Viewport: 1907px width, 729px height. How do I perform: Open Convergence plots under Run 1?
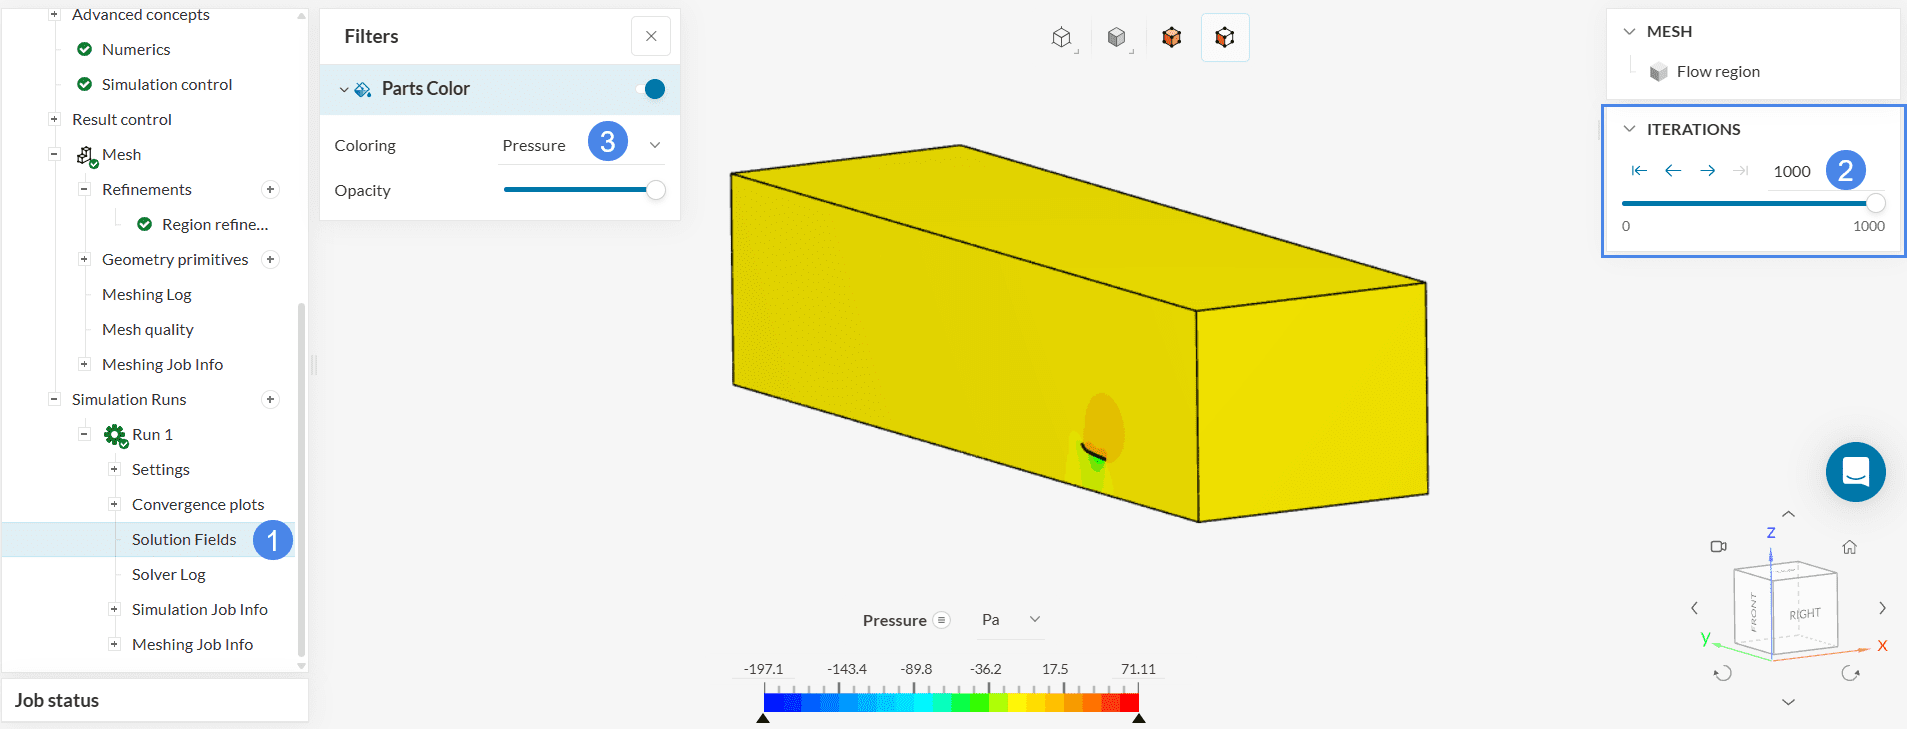pos(198,505)
